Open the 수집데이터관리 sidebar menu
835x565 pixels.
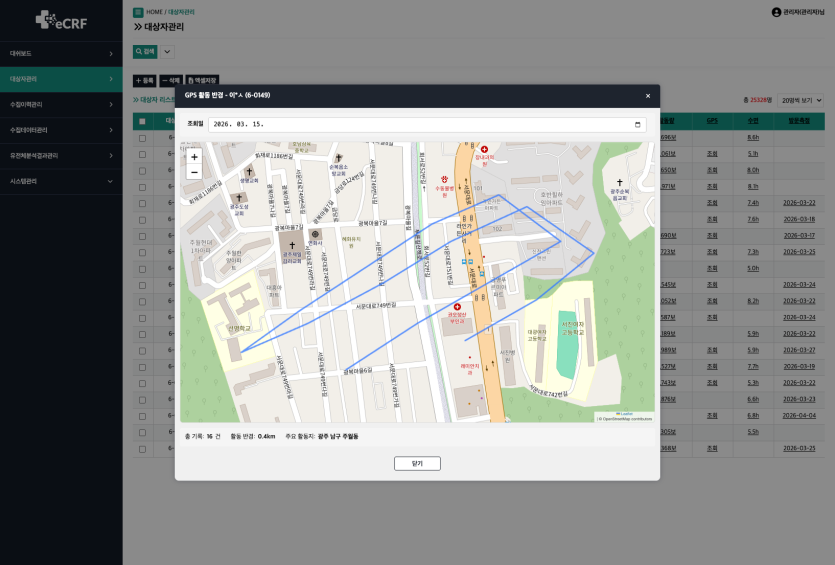[x=61, y=130]
